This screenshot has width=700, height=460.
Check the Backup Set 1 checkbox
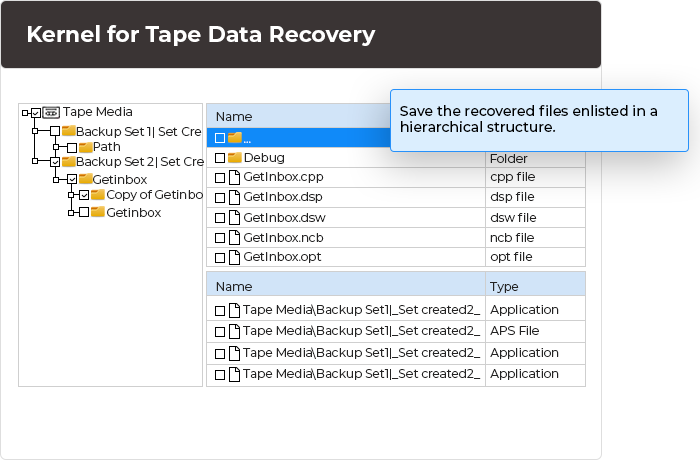(55, 131)
